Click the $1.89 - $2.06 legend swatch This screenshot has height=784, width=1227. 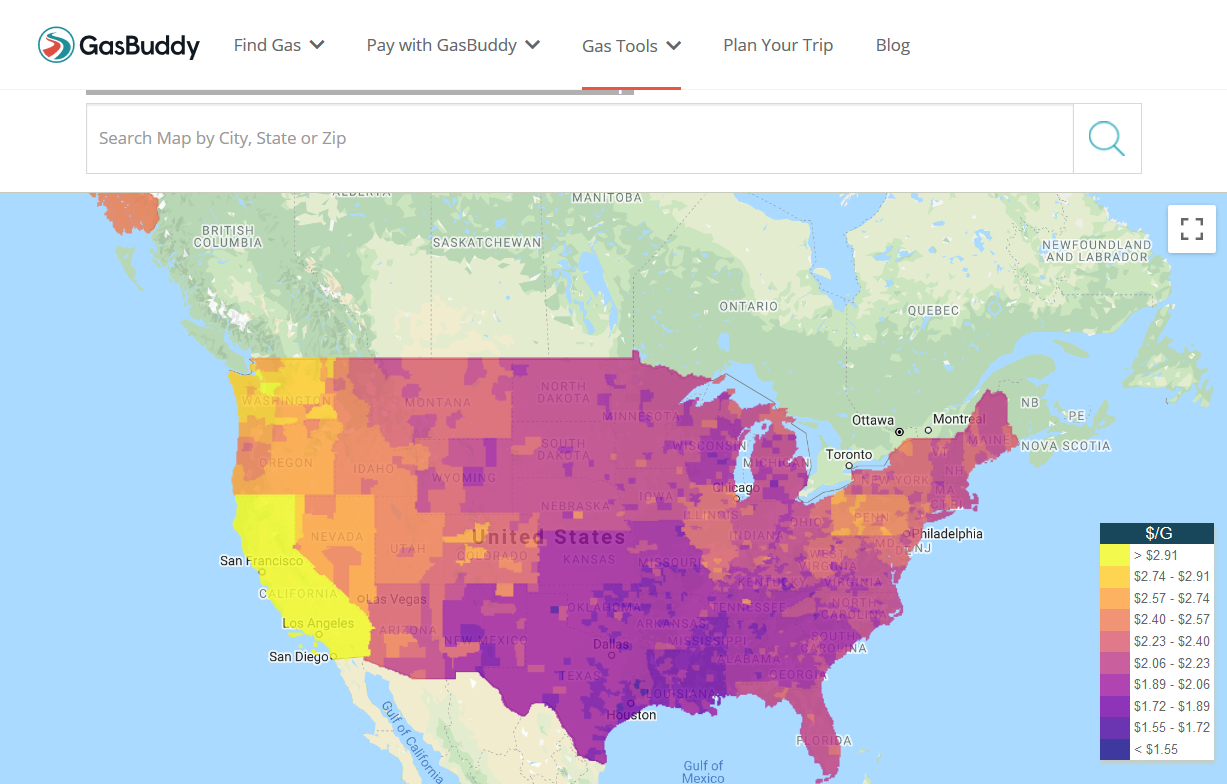click(1115, 684)
